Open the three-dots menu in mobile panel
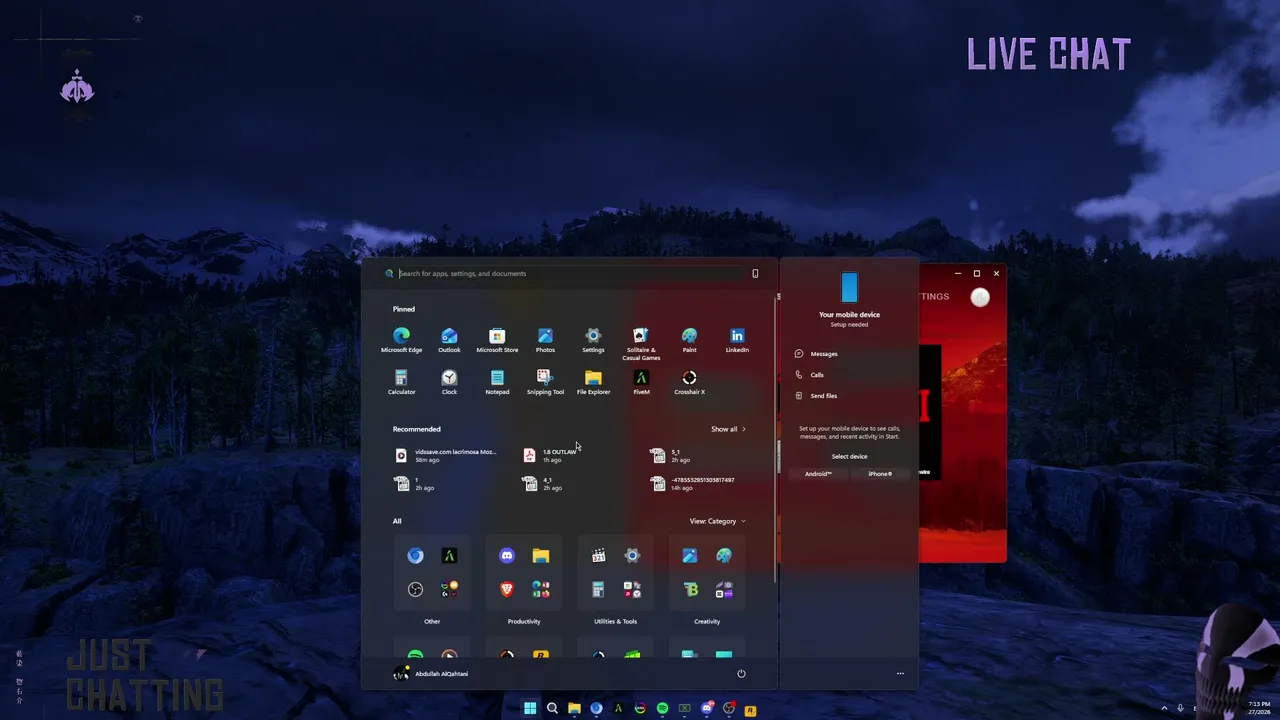 click(900, 674)
